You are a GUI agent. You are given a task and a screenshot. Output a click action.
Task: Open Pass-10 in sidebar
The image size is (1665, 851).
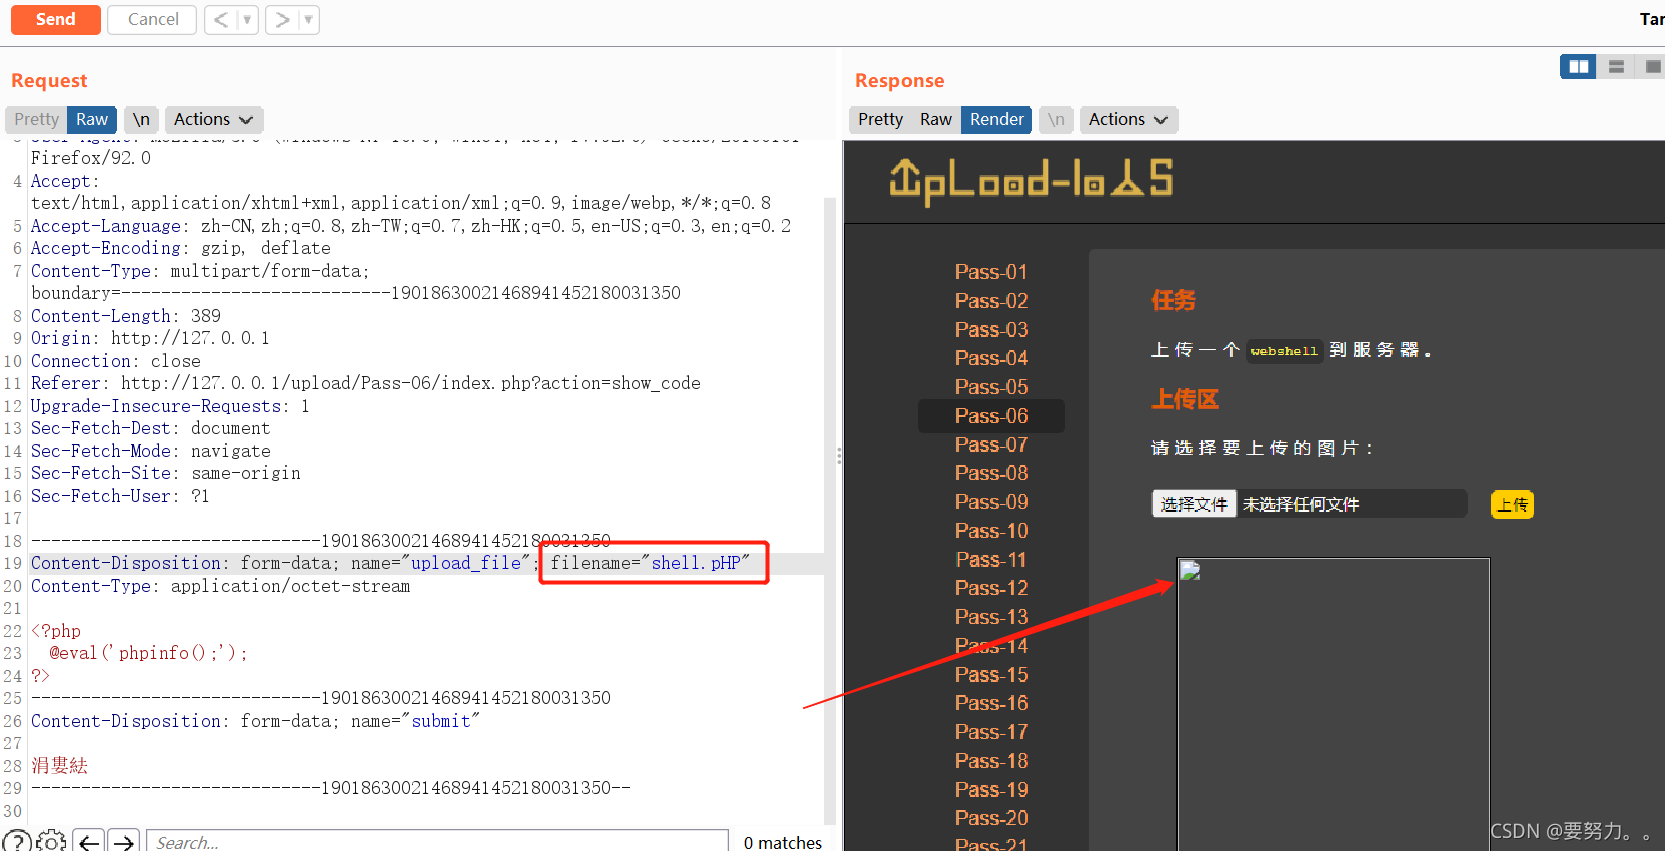[991, 531]
